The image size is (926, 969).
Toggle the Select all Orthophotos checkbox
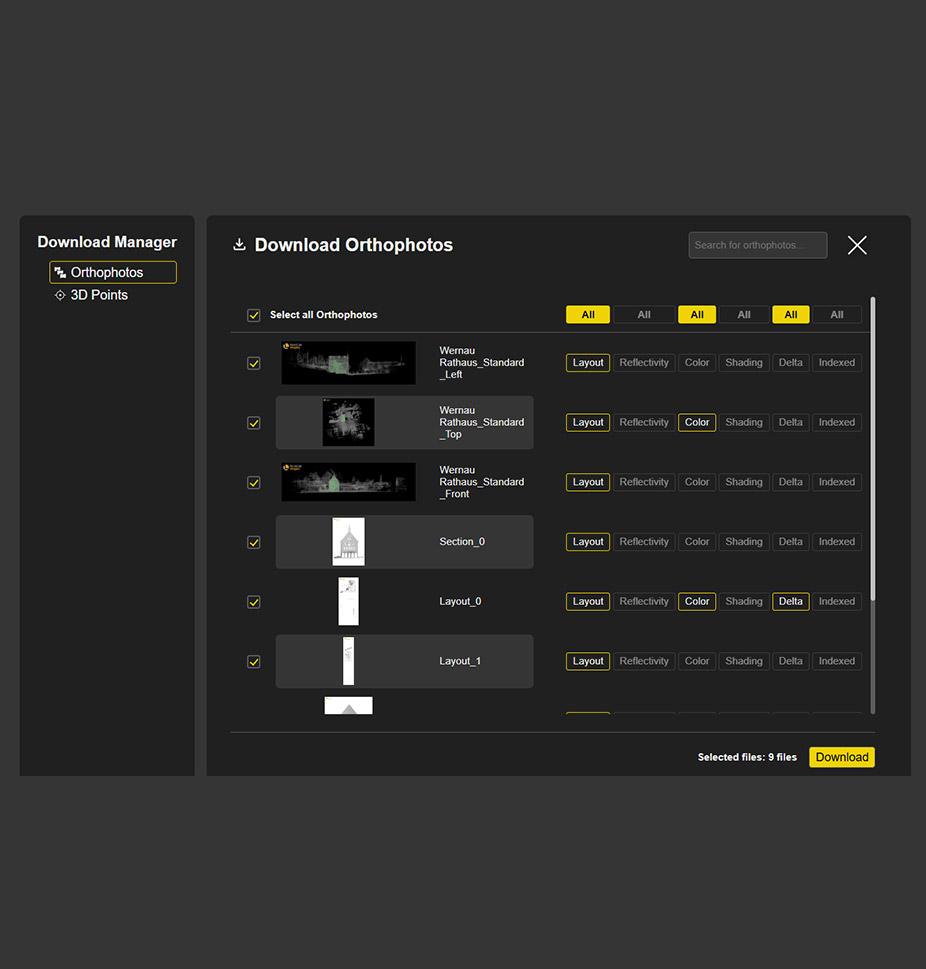coord(254,314)
